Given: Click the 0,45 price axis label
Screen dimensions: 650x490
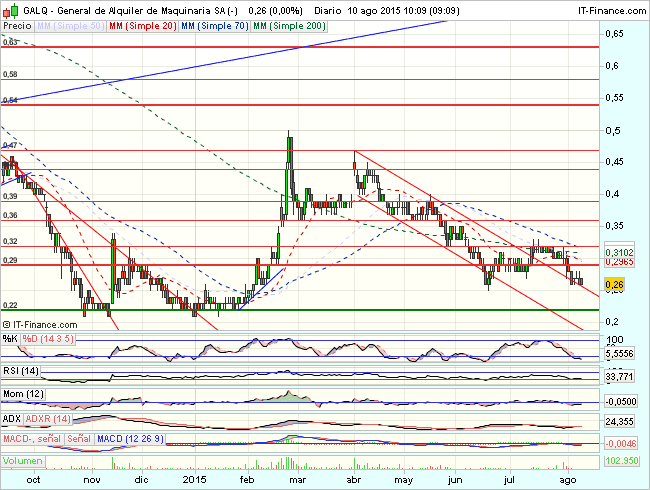Looking at the screenshot, I should 614,162.
